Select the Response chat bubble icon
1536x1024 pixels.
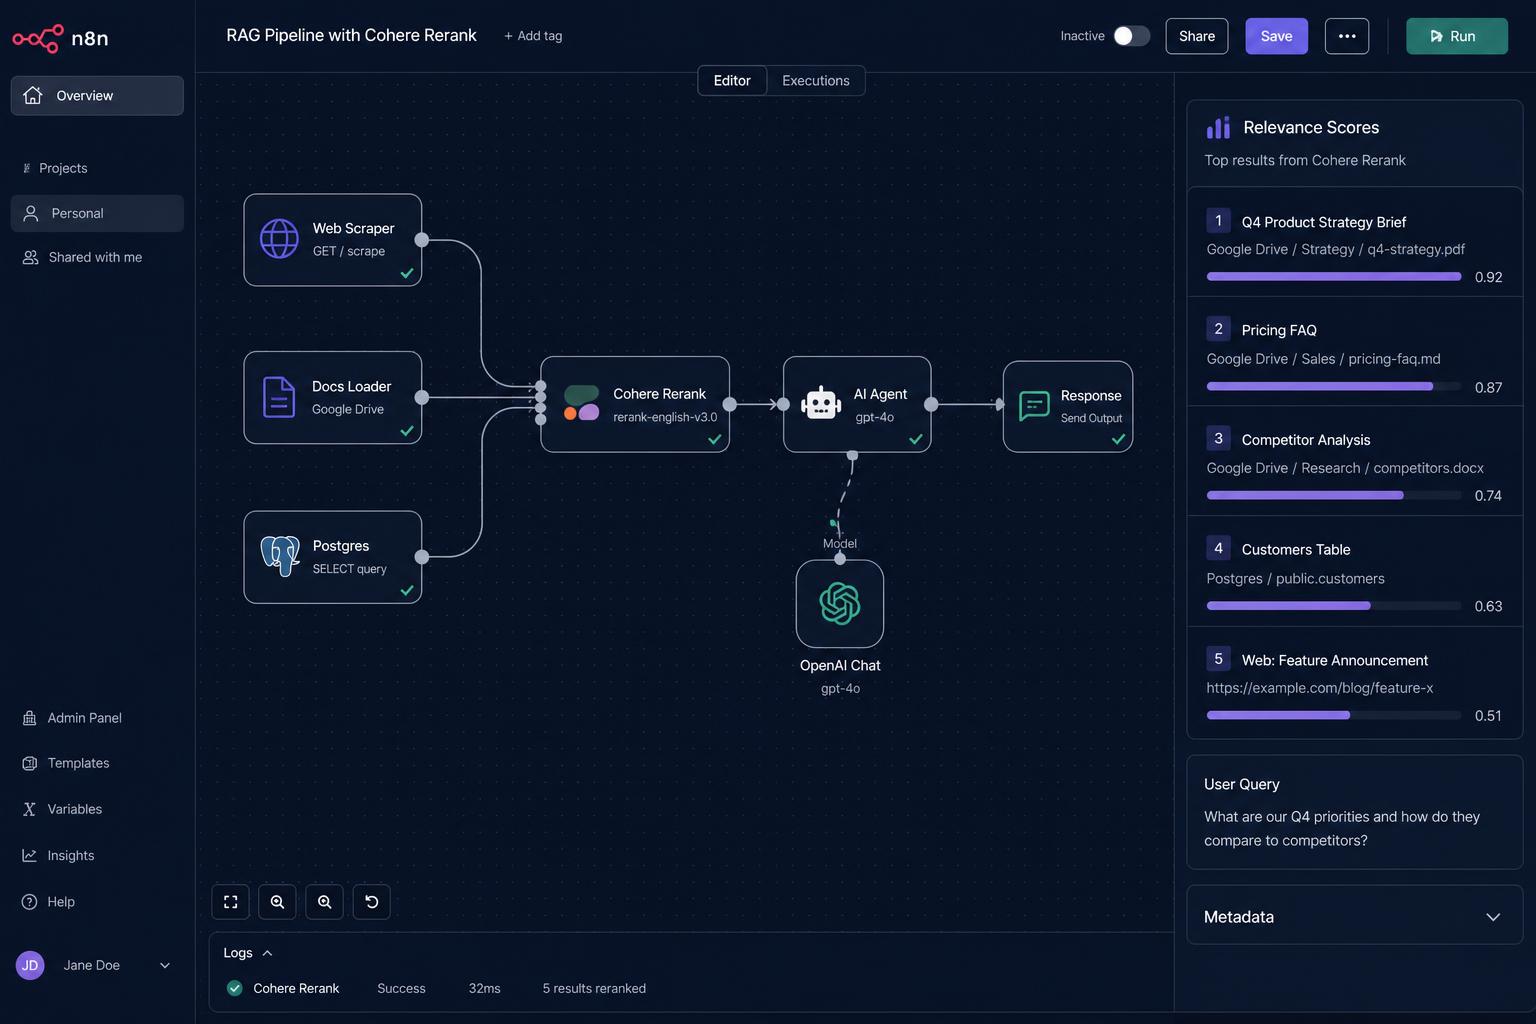pyautogui.click(x=1034, y=406)
